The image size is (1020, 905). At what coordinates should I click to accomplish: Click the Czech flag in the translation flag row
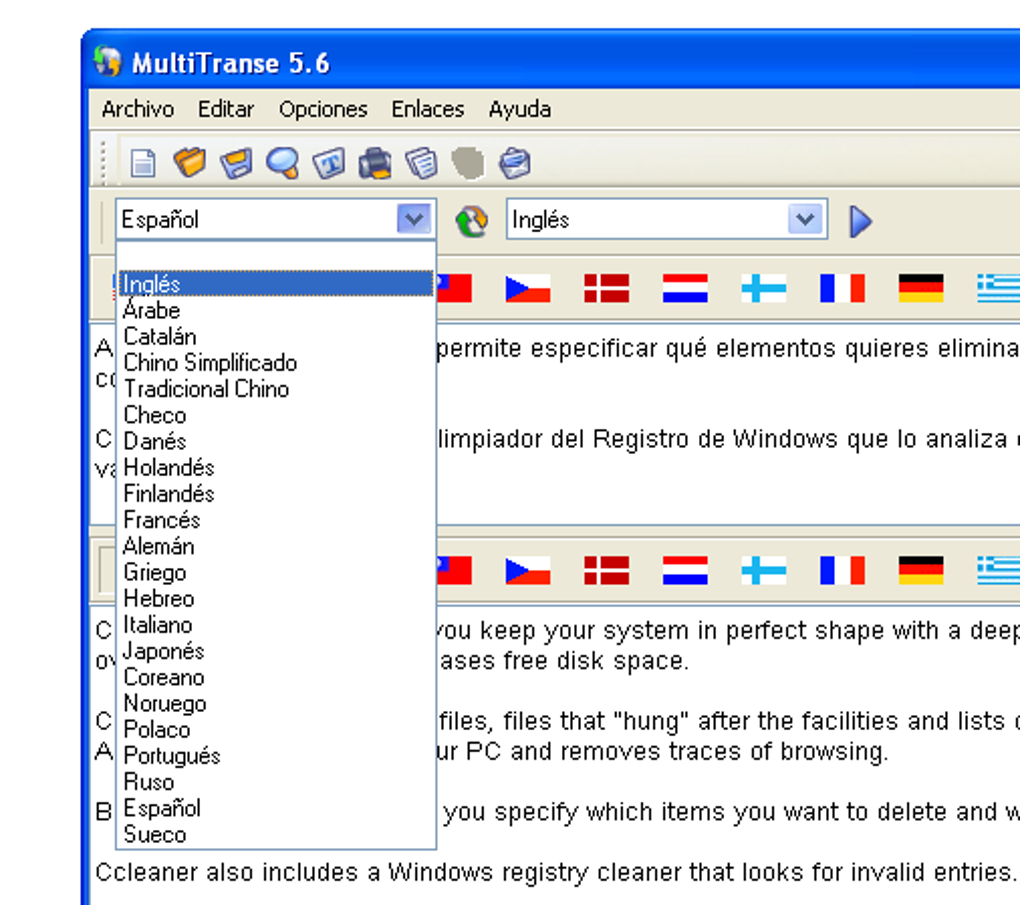tap(528, 571)
